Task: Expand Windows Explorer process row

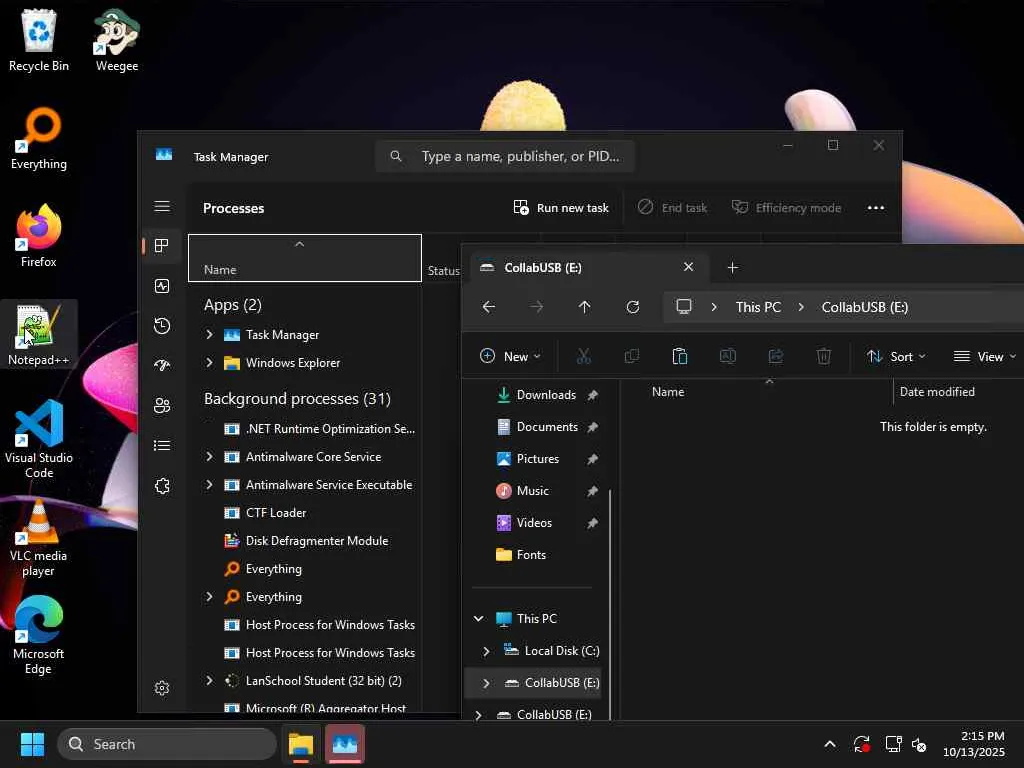Action: (209, 362)
